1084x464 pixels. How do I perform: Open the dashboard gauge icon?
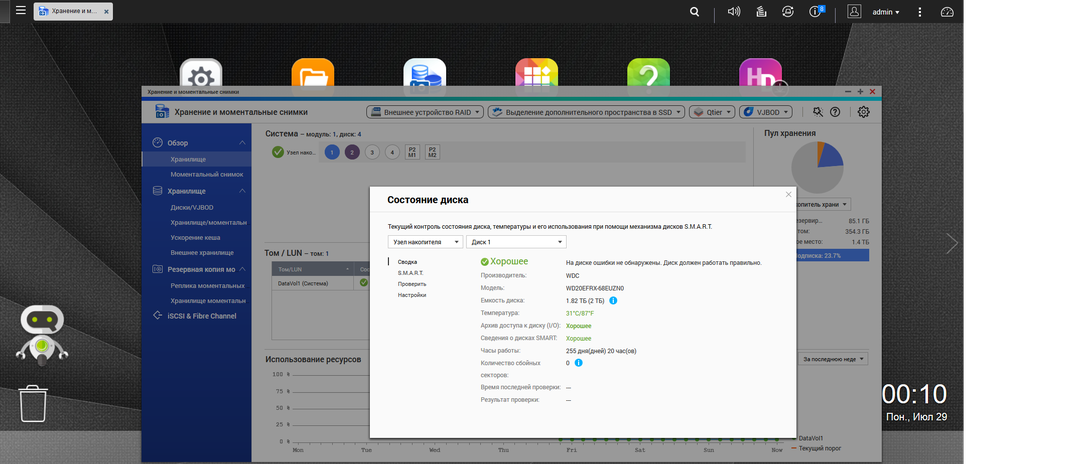[947, 12]
